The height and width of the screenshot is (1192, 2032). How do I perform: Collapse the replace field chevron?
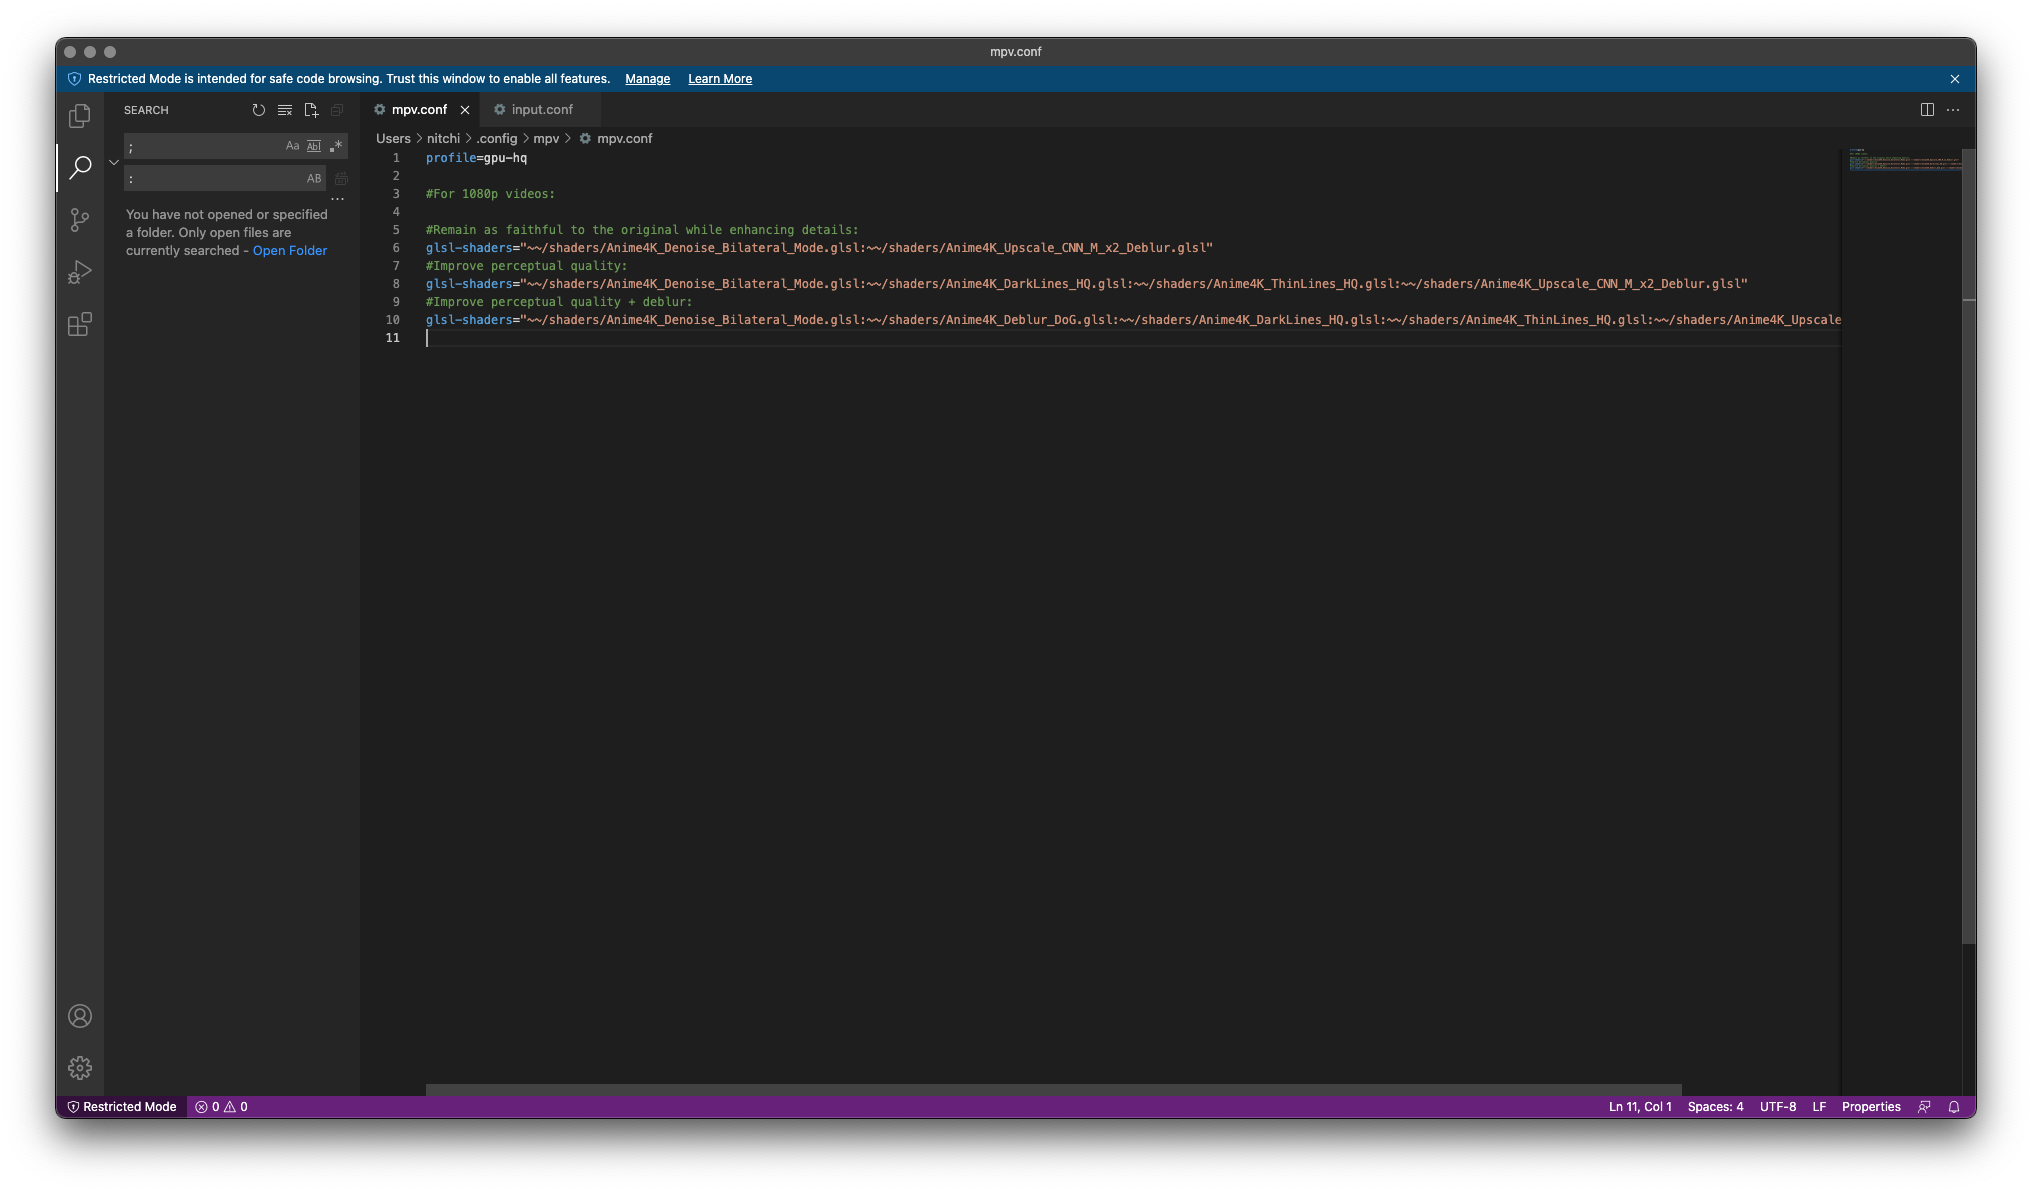[x=114, y=161]
